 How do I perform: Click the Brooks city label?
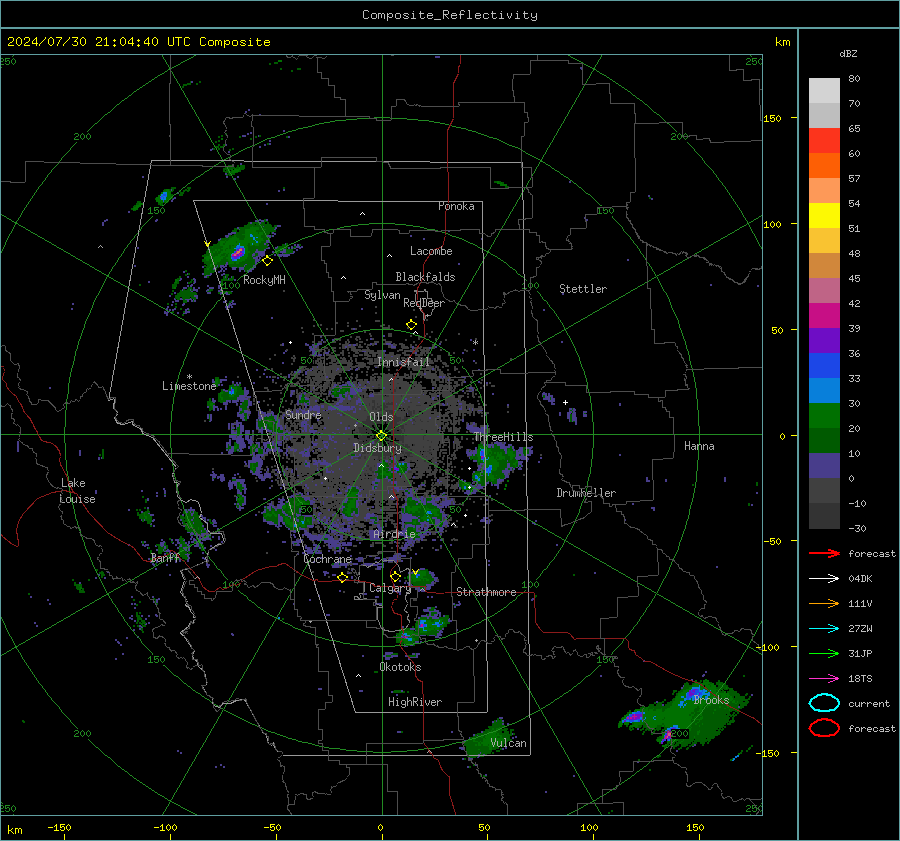[x=711, y=700]
